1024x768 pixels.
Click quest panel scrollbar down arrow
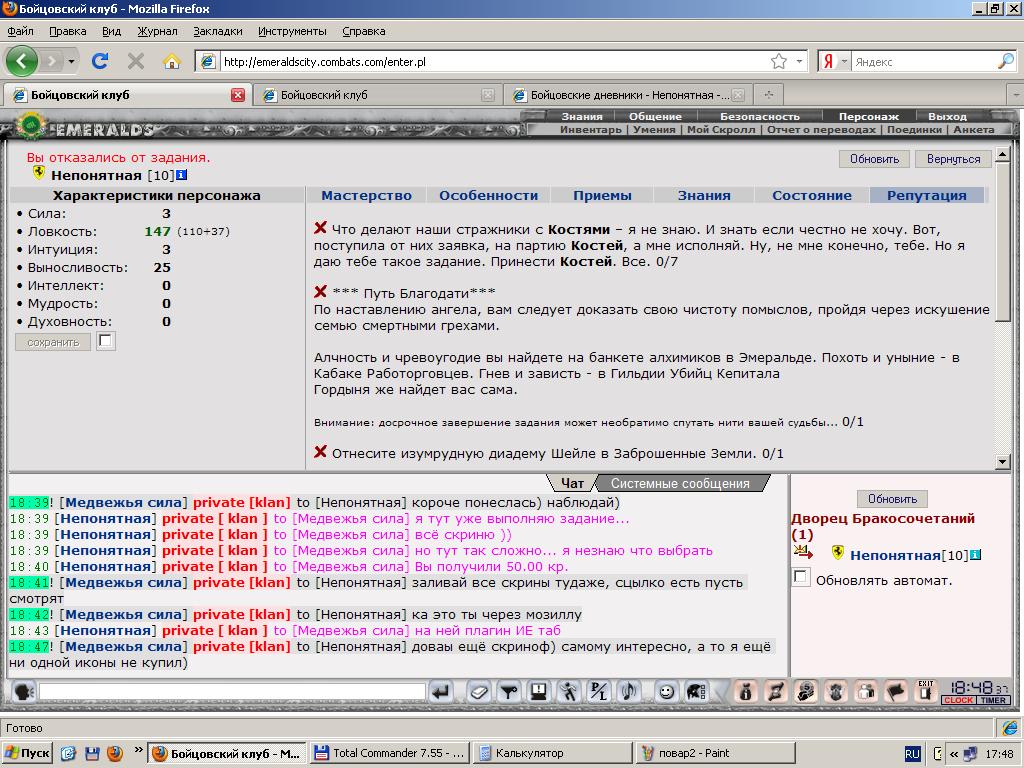coord(1002,461)
